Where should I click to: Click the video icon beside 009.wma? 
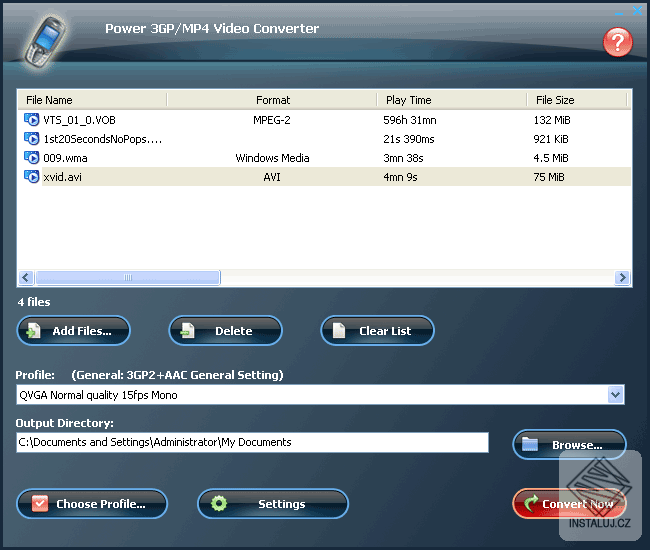32,158
